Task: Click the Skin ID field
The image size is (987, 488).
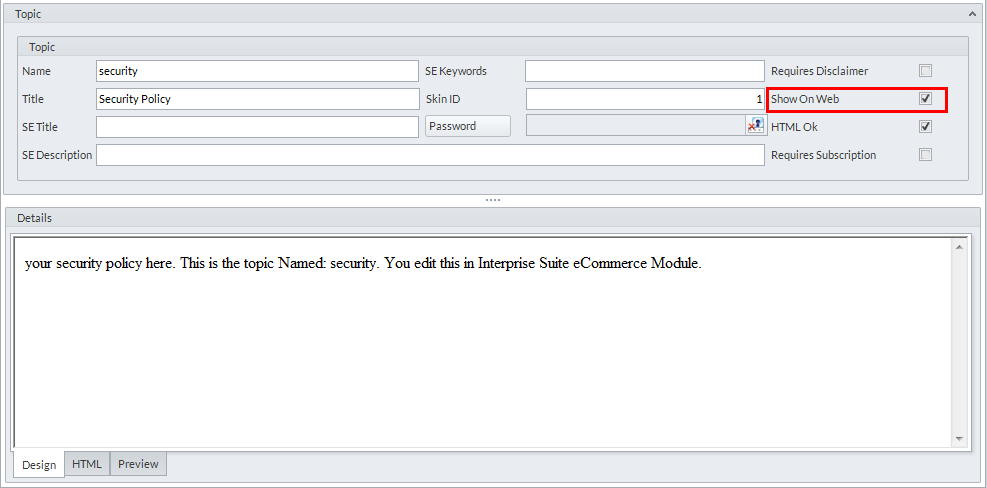Action: click(644, 99)
